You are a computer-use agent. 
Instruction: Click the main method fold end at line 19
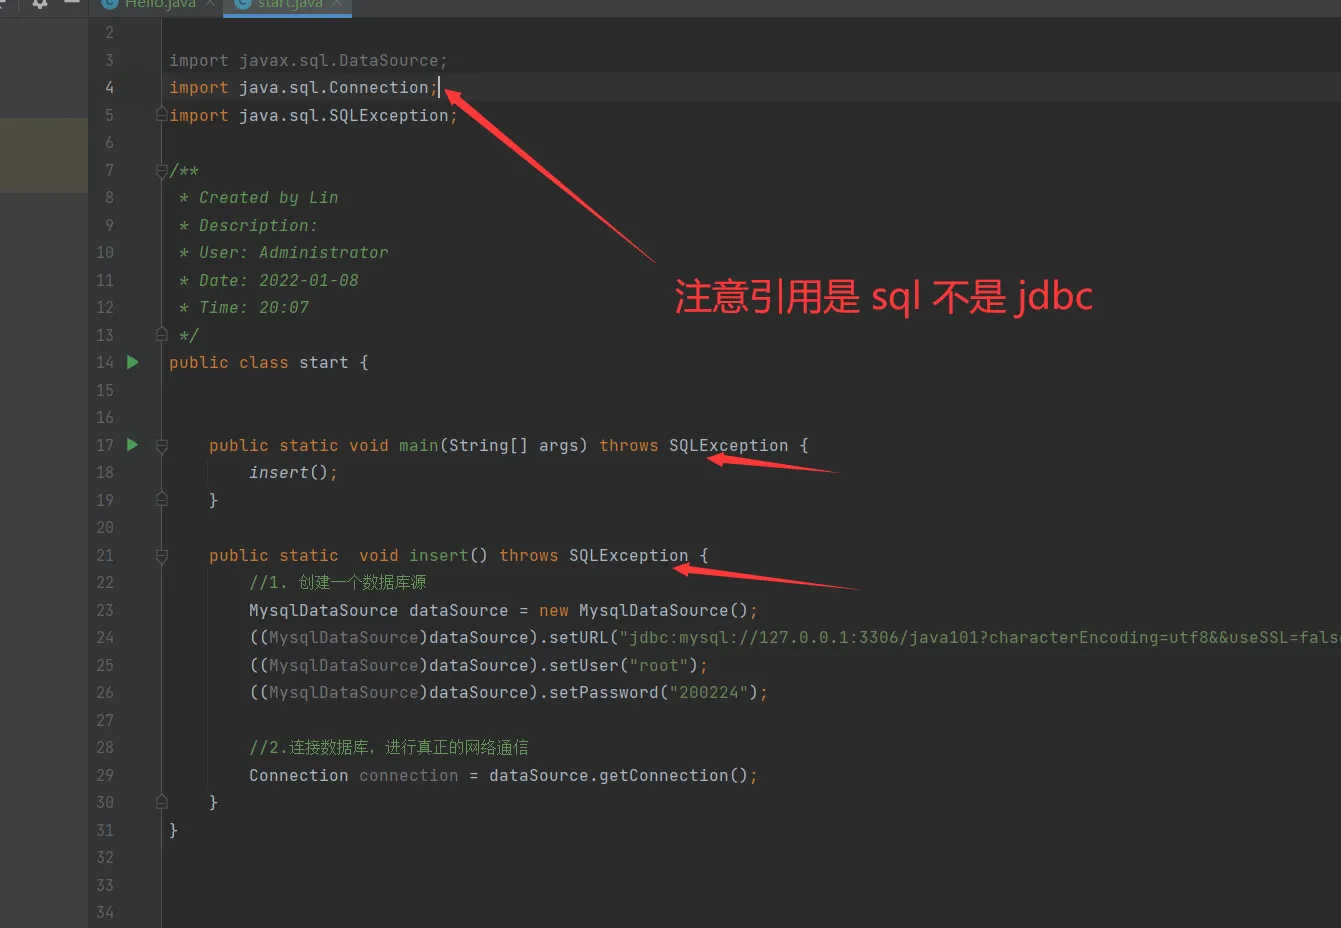pyautogui.click(x=162, y=500)
